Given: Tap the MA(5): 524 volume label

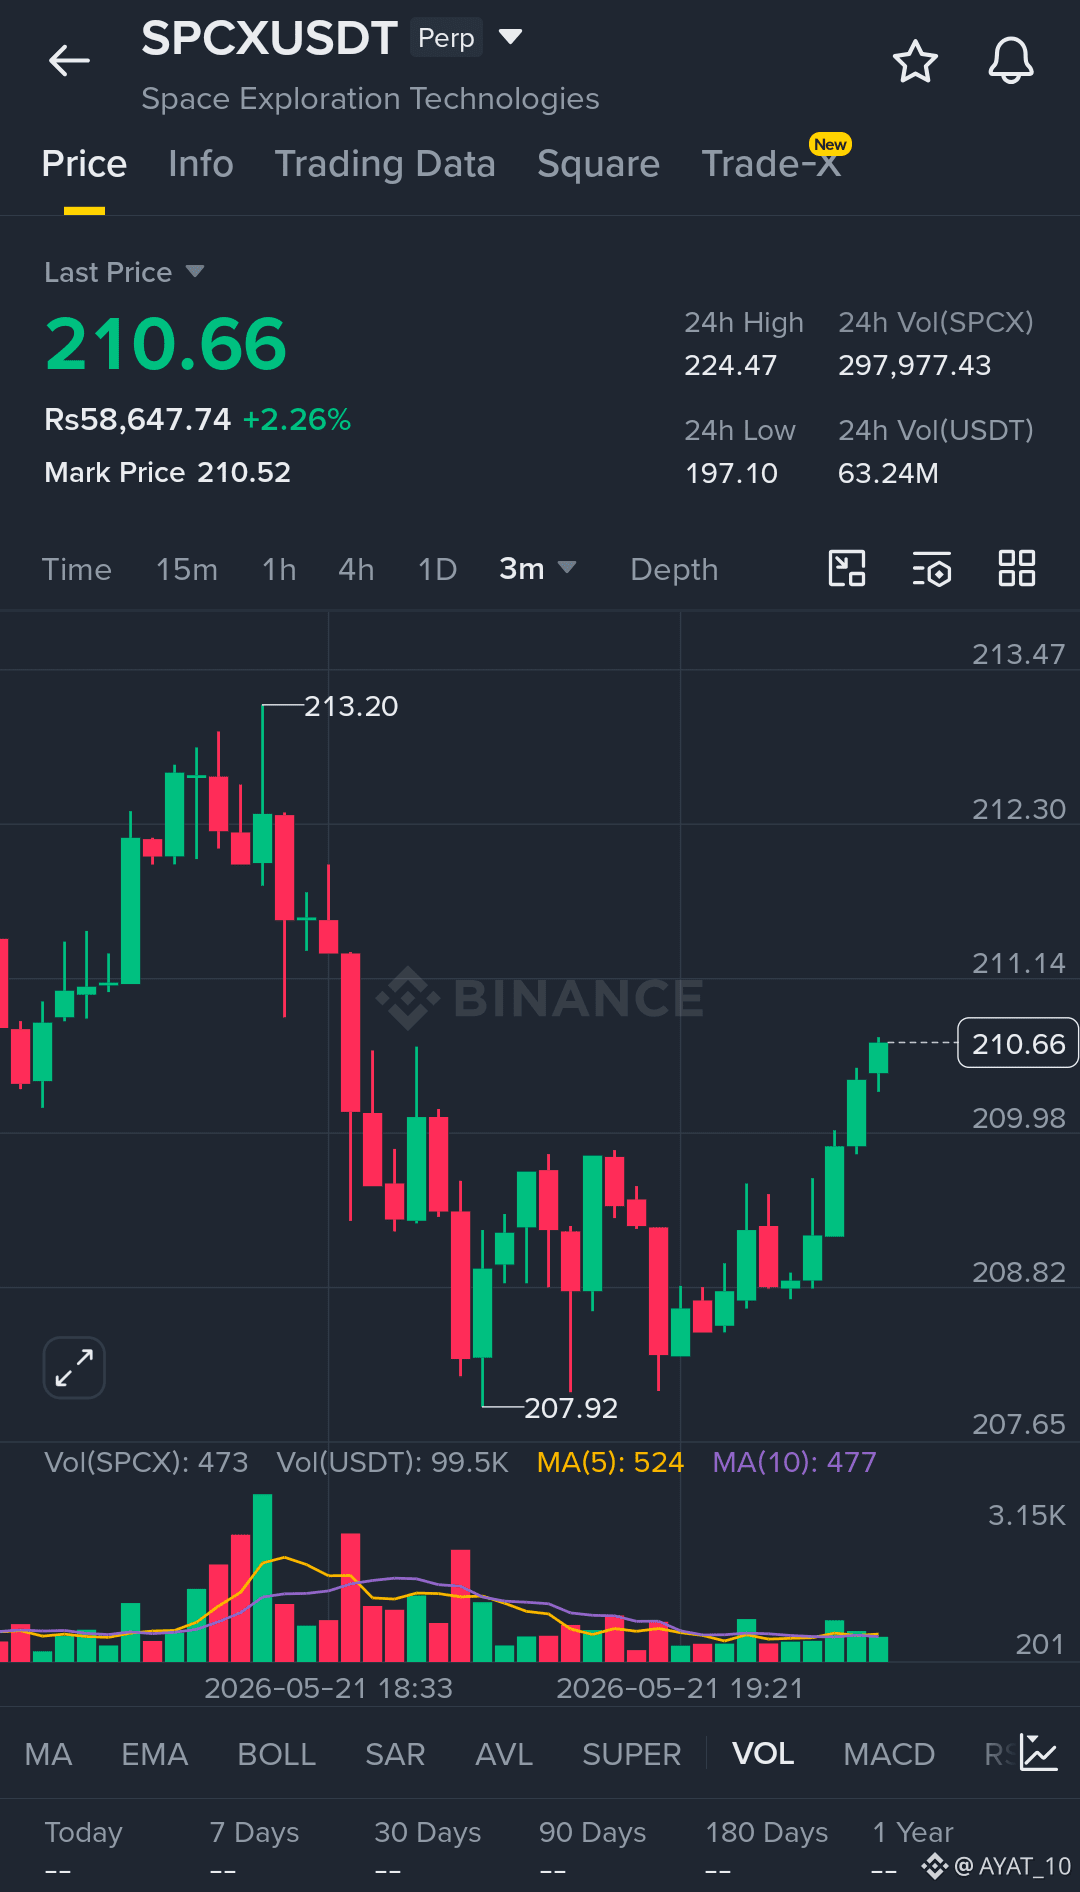Looking at the screenshot, I should (x=610, y=1462).
